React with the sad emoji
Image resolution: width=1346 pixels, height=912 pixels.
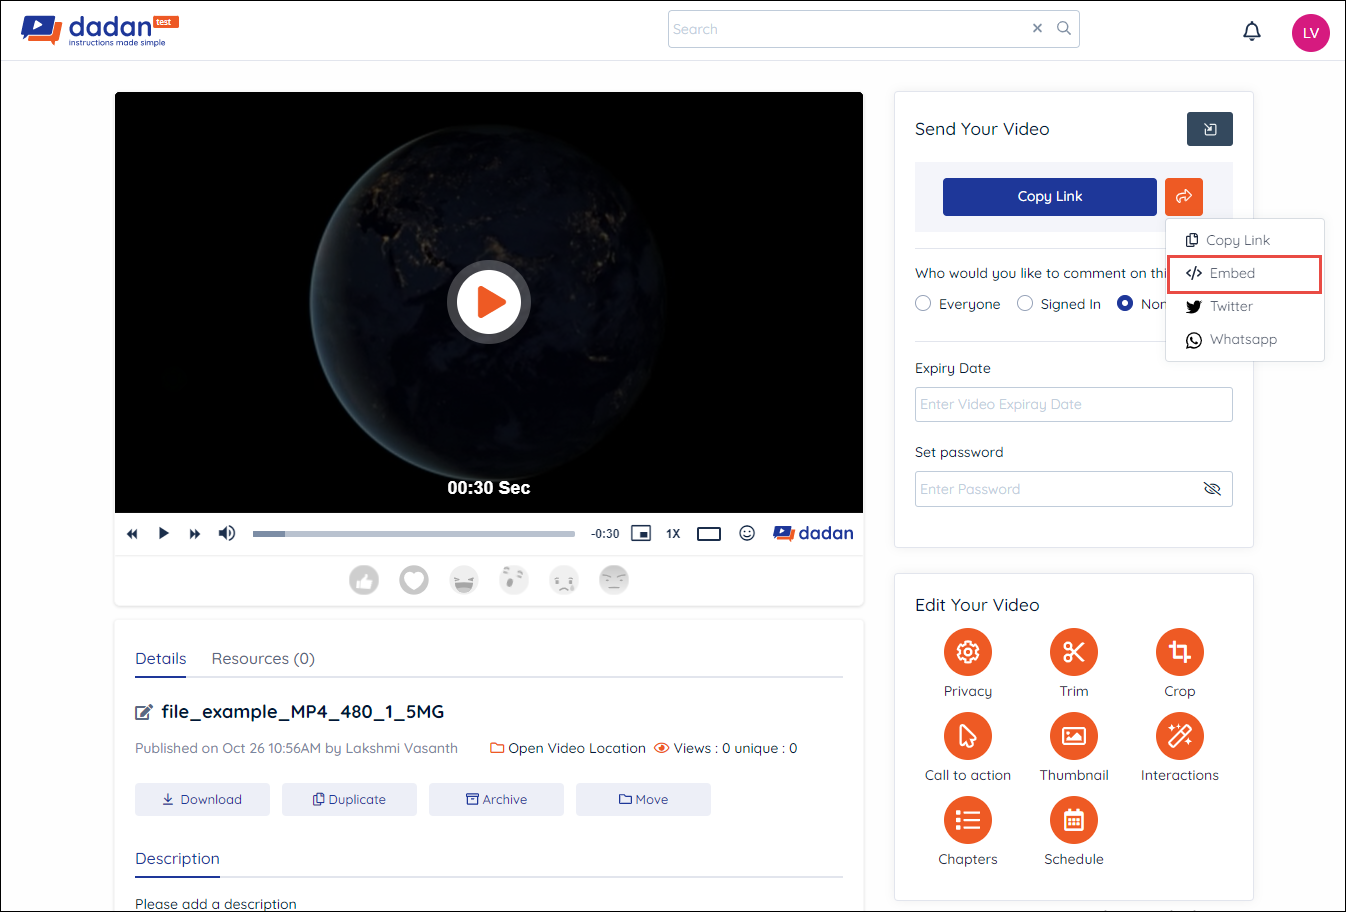pos(564,580)
